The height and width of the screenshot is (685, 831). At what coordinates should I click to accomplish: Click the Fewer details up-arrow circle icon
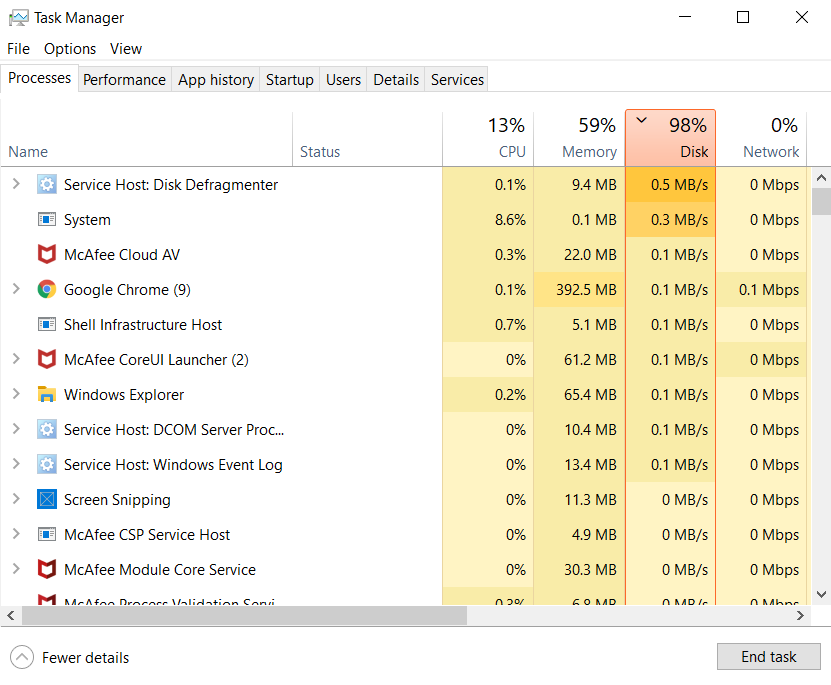[x=22, y=657]
